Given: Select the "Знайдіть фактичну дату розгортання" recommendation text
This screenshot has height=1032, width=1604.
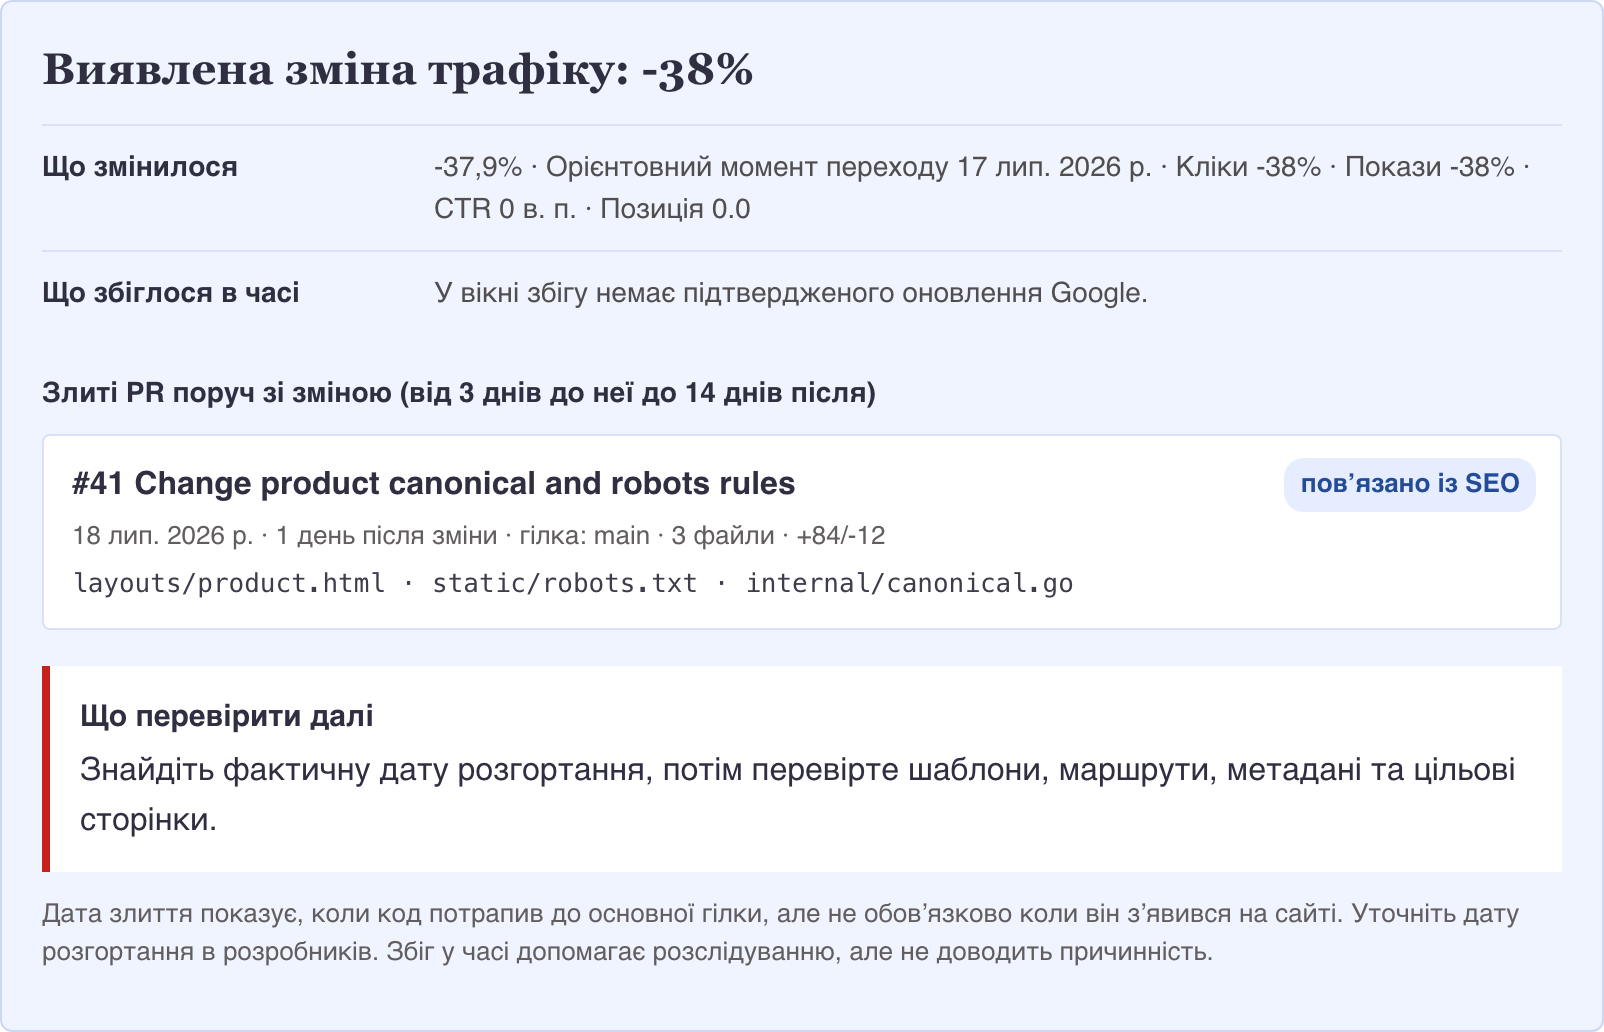Looking at the screenshot, I should tap(798, 795).
